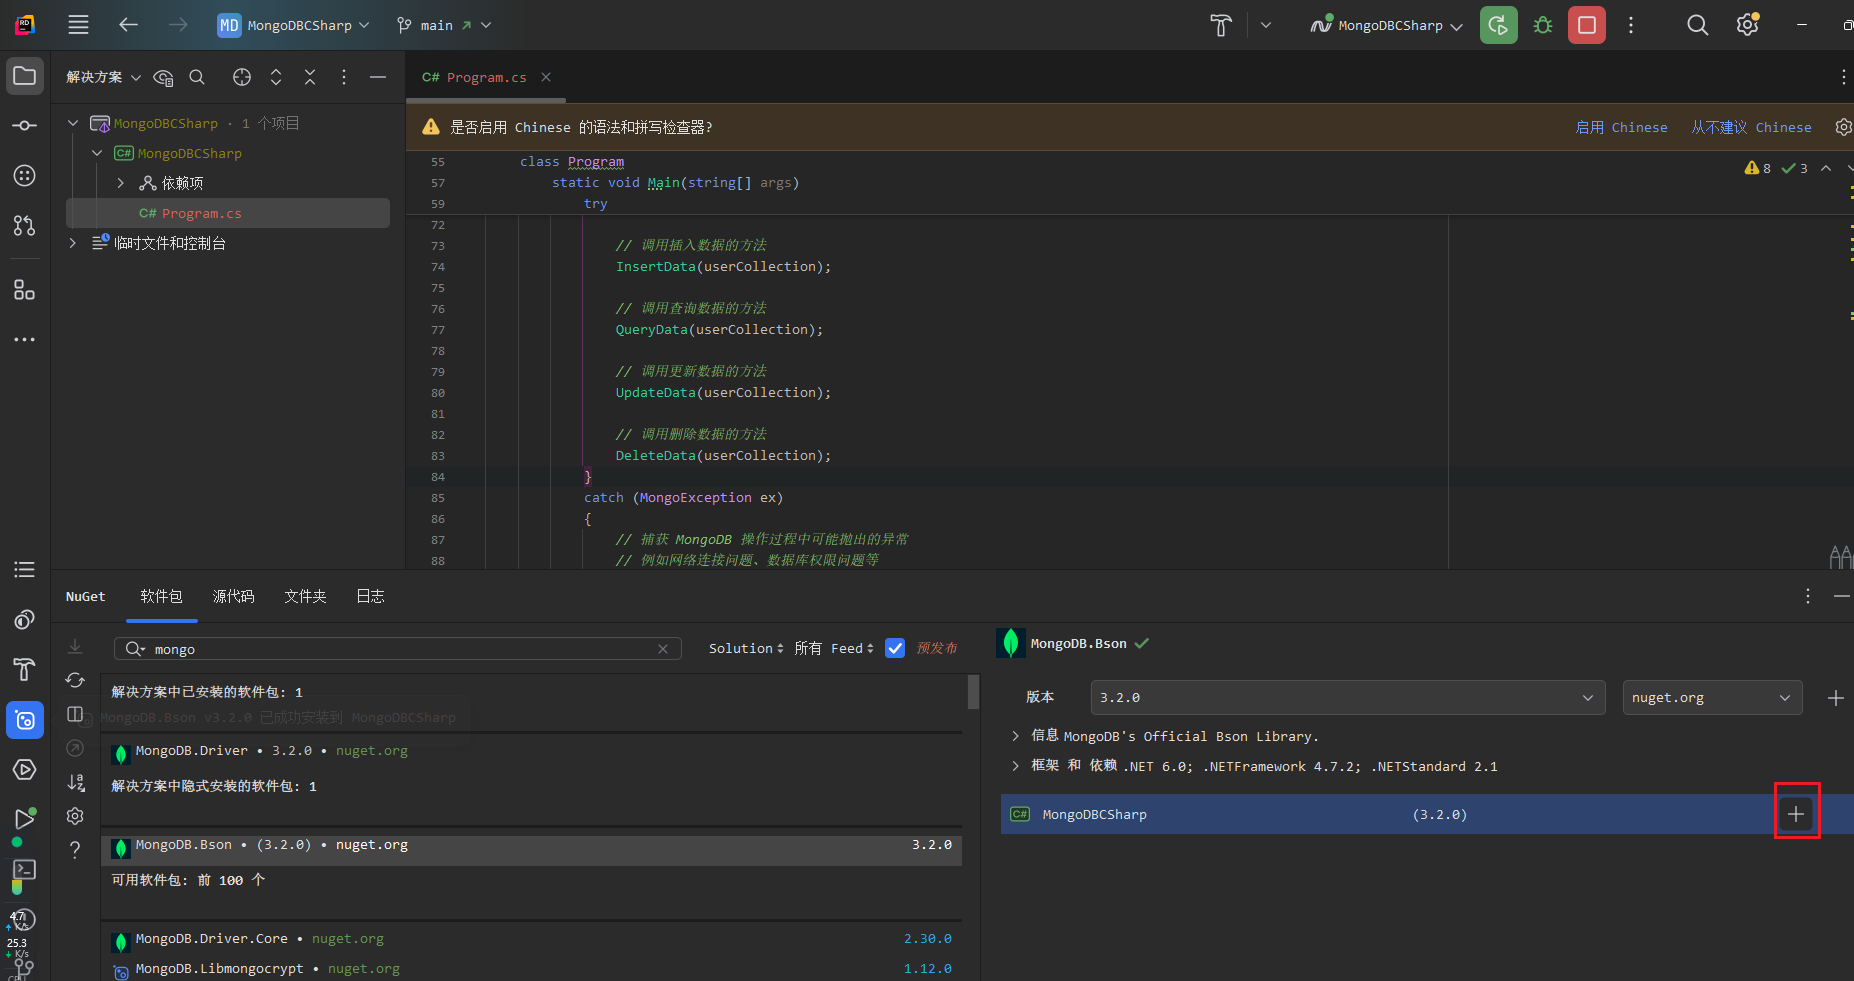1854x981 pixels.
Task: Click the refresh icon in NuGet panel
Action: [x=75, y=680]
